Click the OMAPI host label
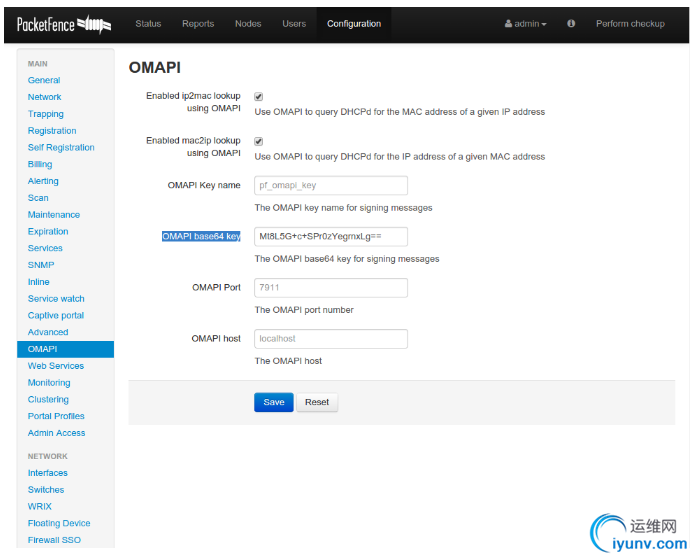The width and height of the screenshot is (693, 560). tap(216, 339)
